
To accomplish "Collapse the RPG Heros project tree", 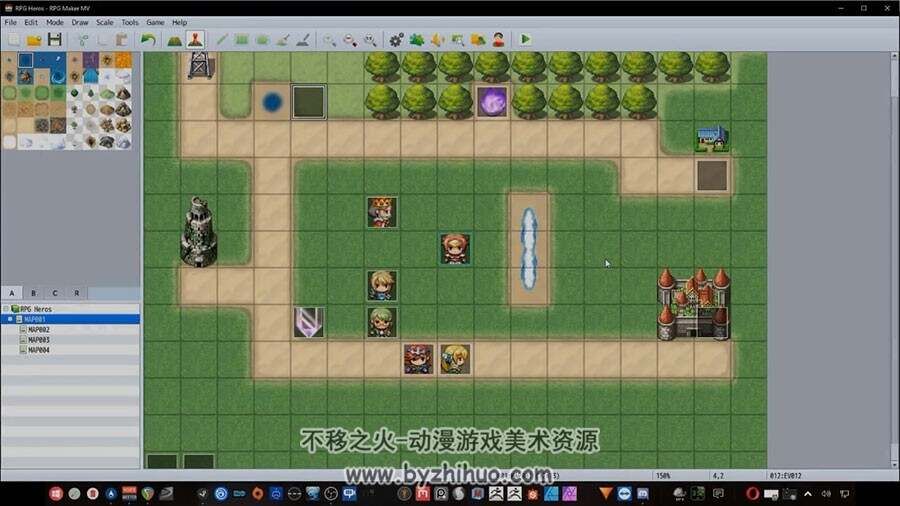I will pos(6,309).
